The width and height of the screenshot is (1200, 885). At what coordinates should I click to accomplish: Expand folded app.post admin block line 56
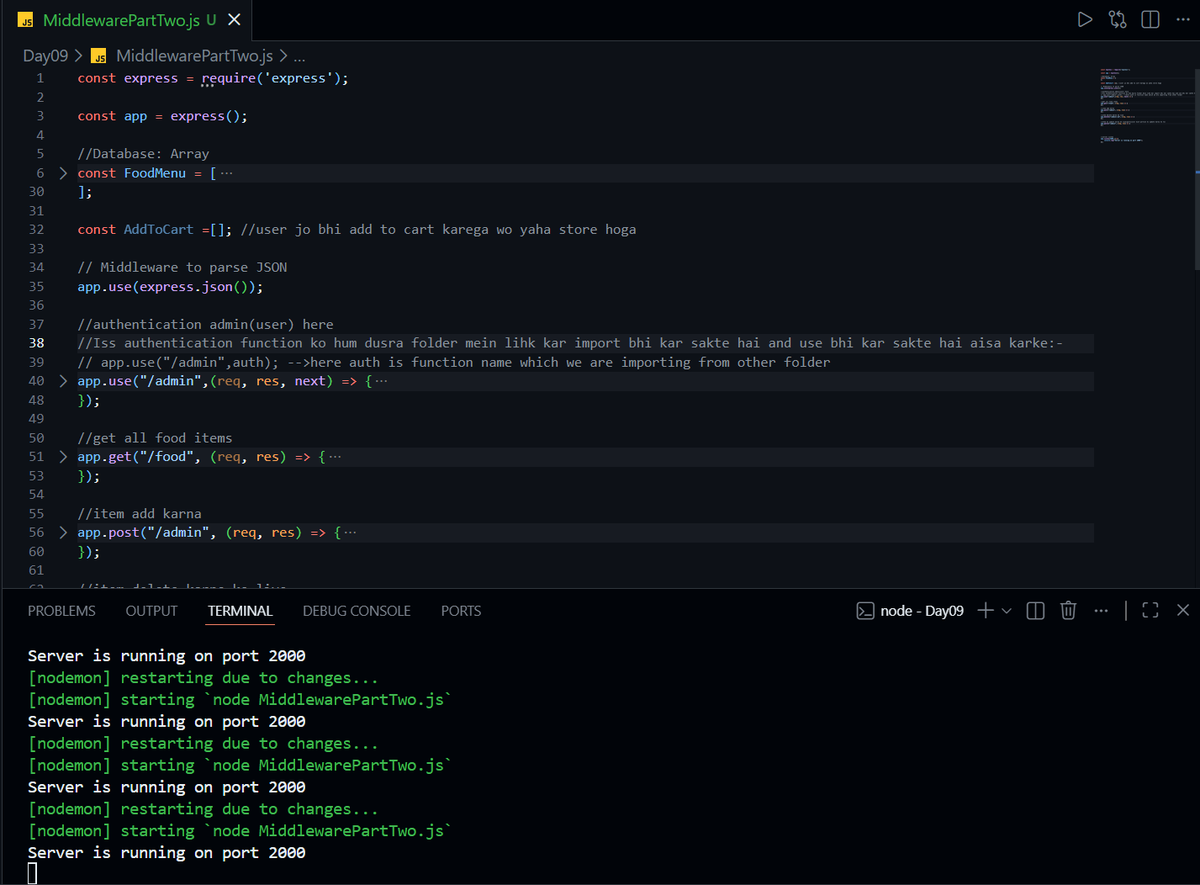[x=63, y=533]
